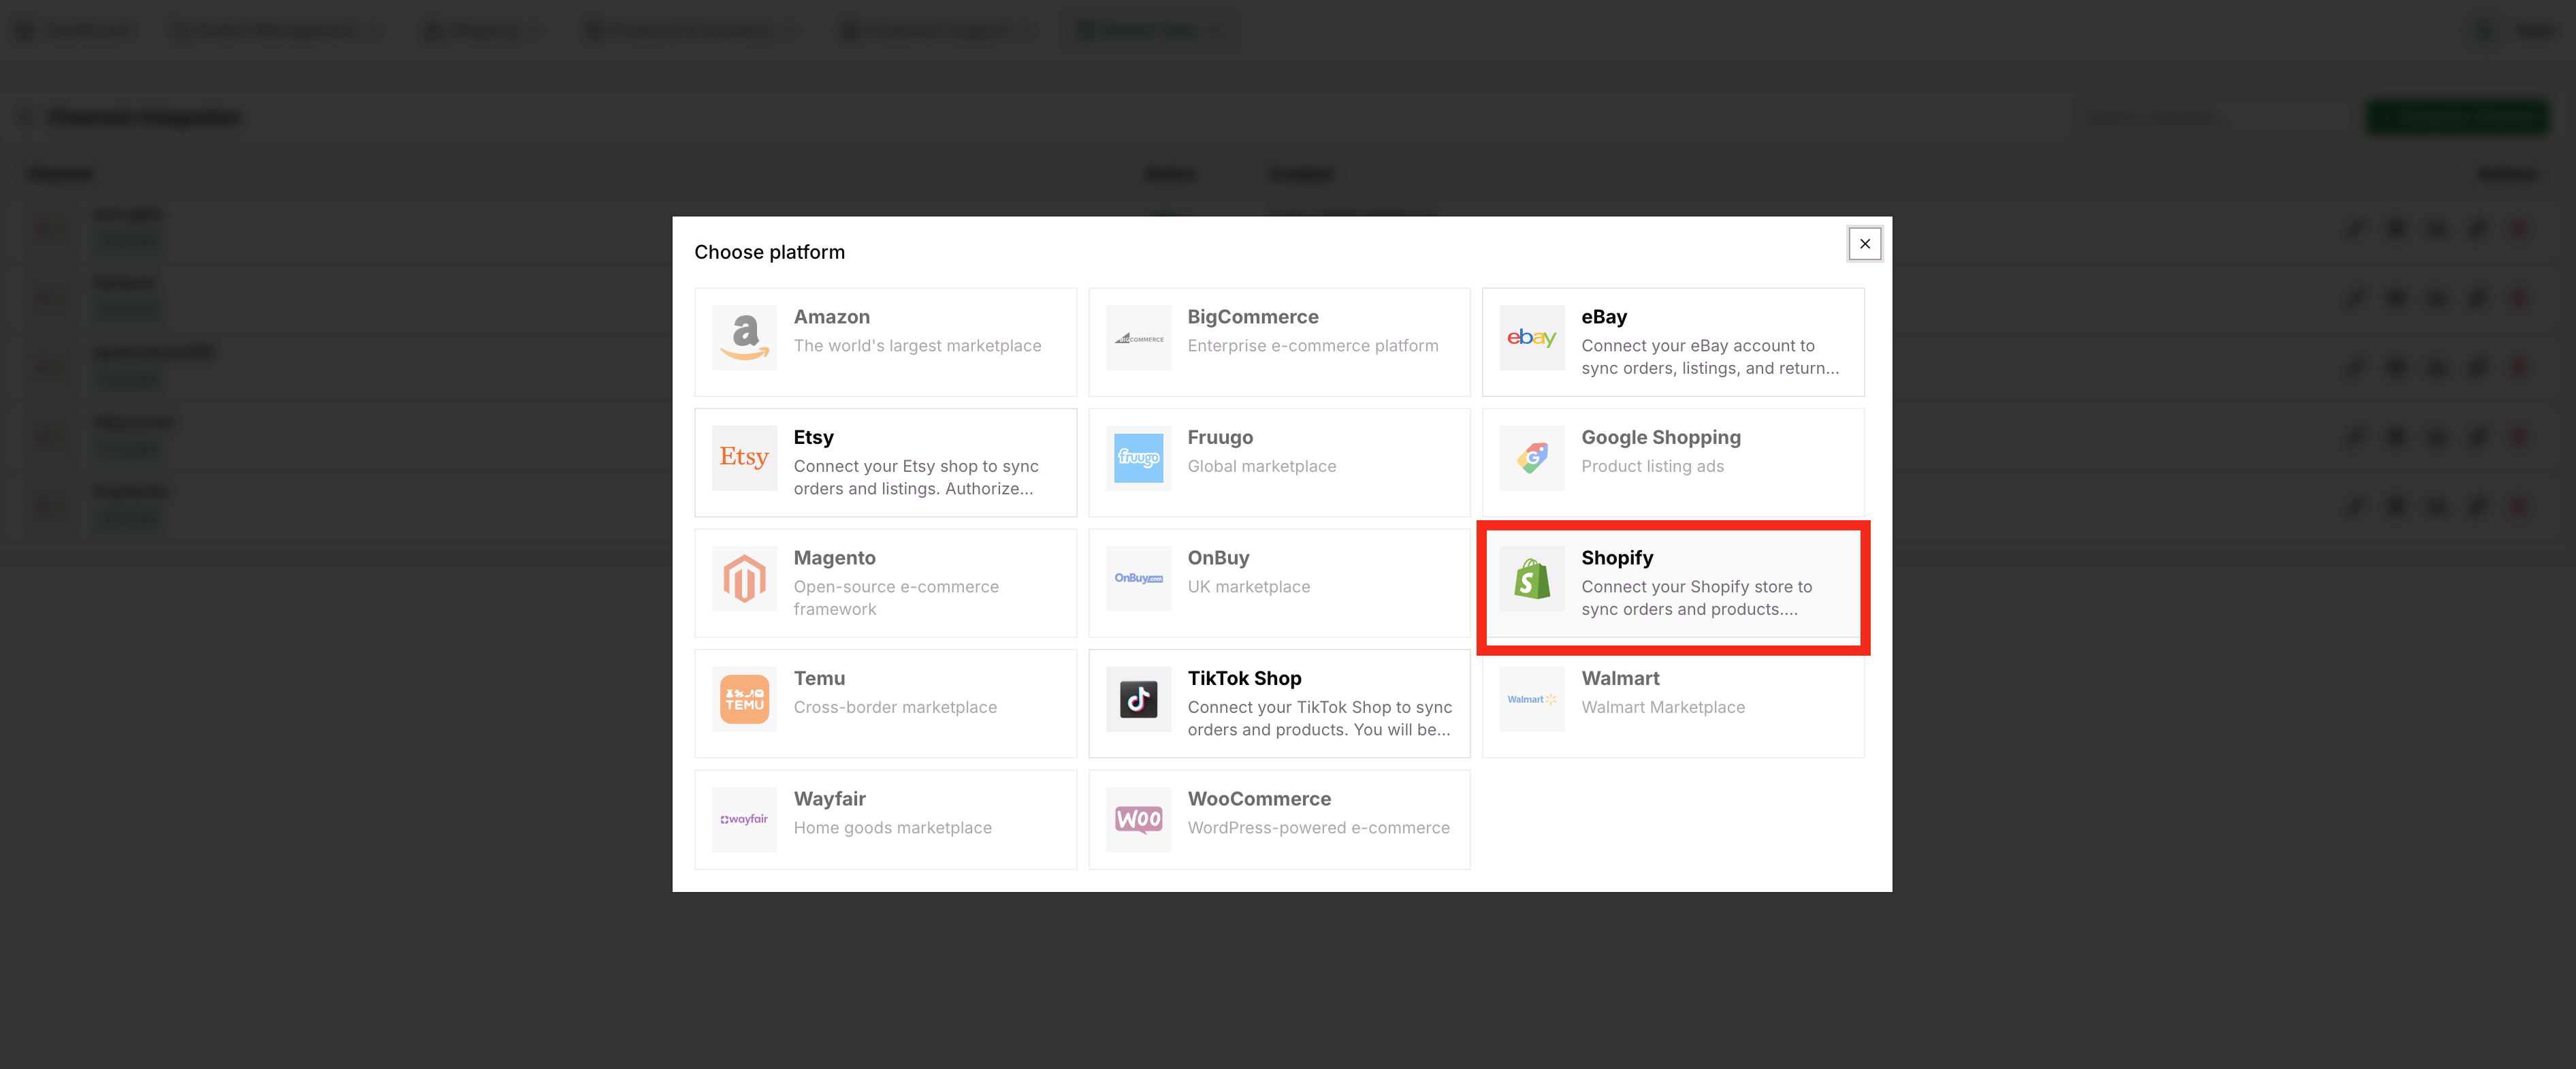Click the WooCommerce logo icon

pyautogui.click(x=1138, y=820)
